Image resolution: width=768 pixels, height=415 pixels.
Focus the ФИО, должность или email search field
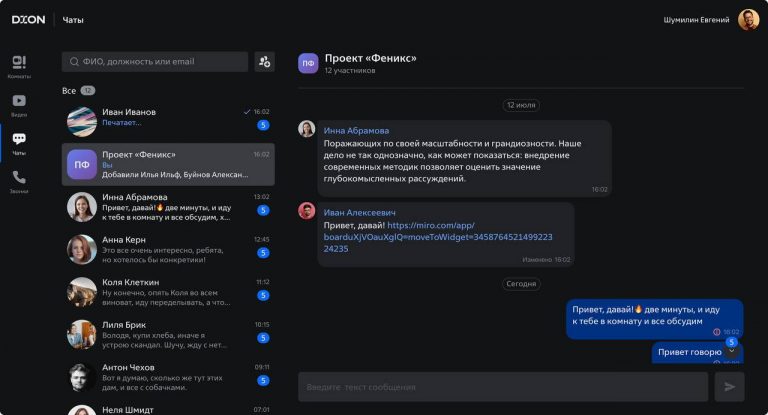point(155,62)
